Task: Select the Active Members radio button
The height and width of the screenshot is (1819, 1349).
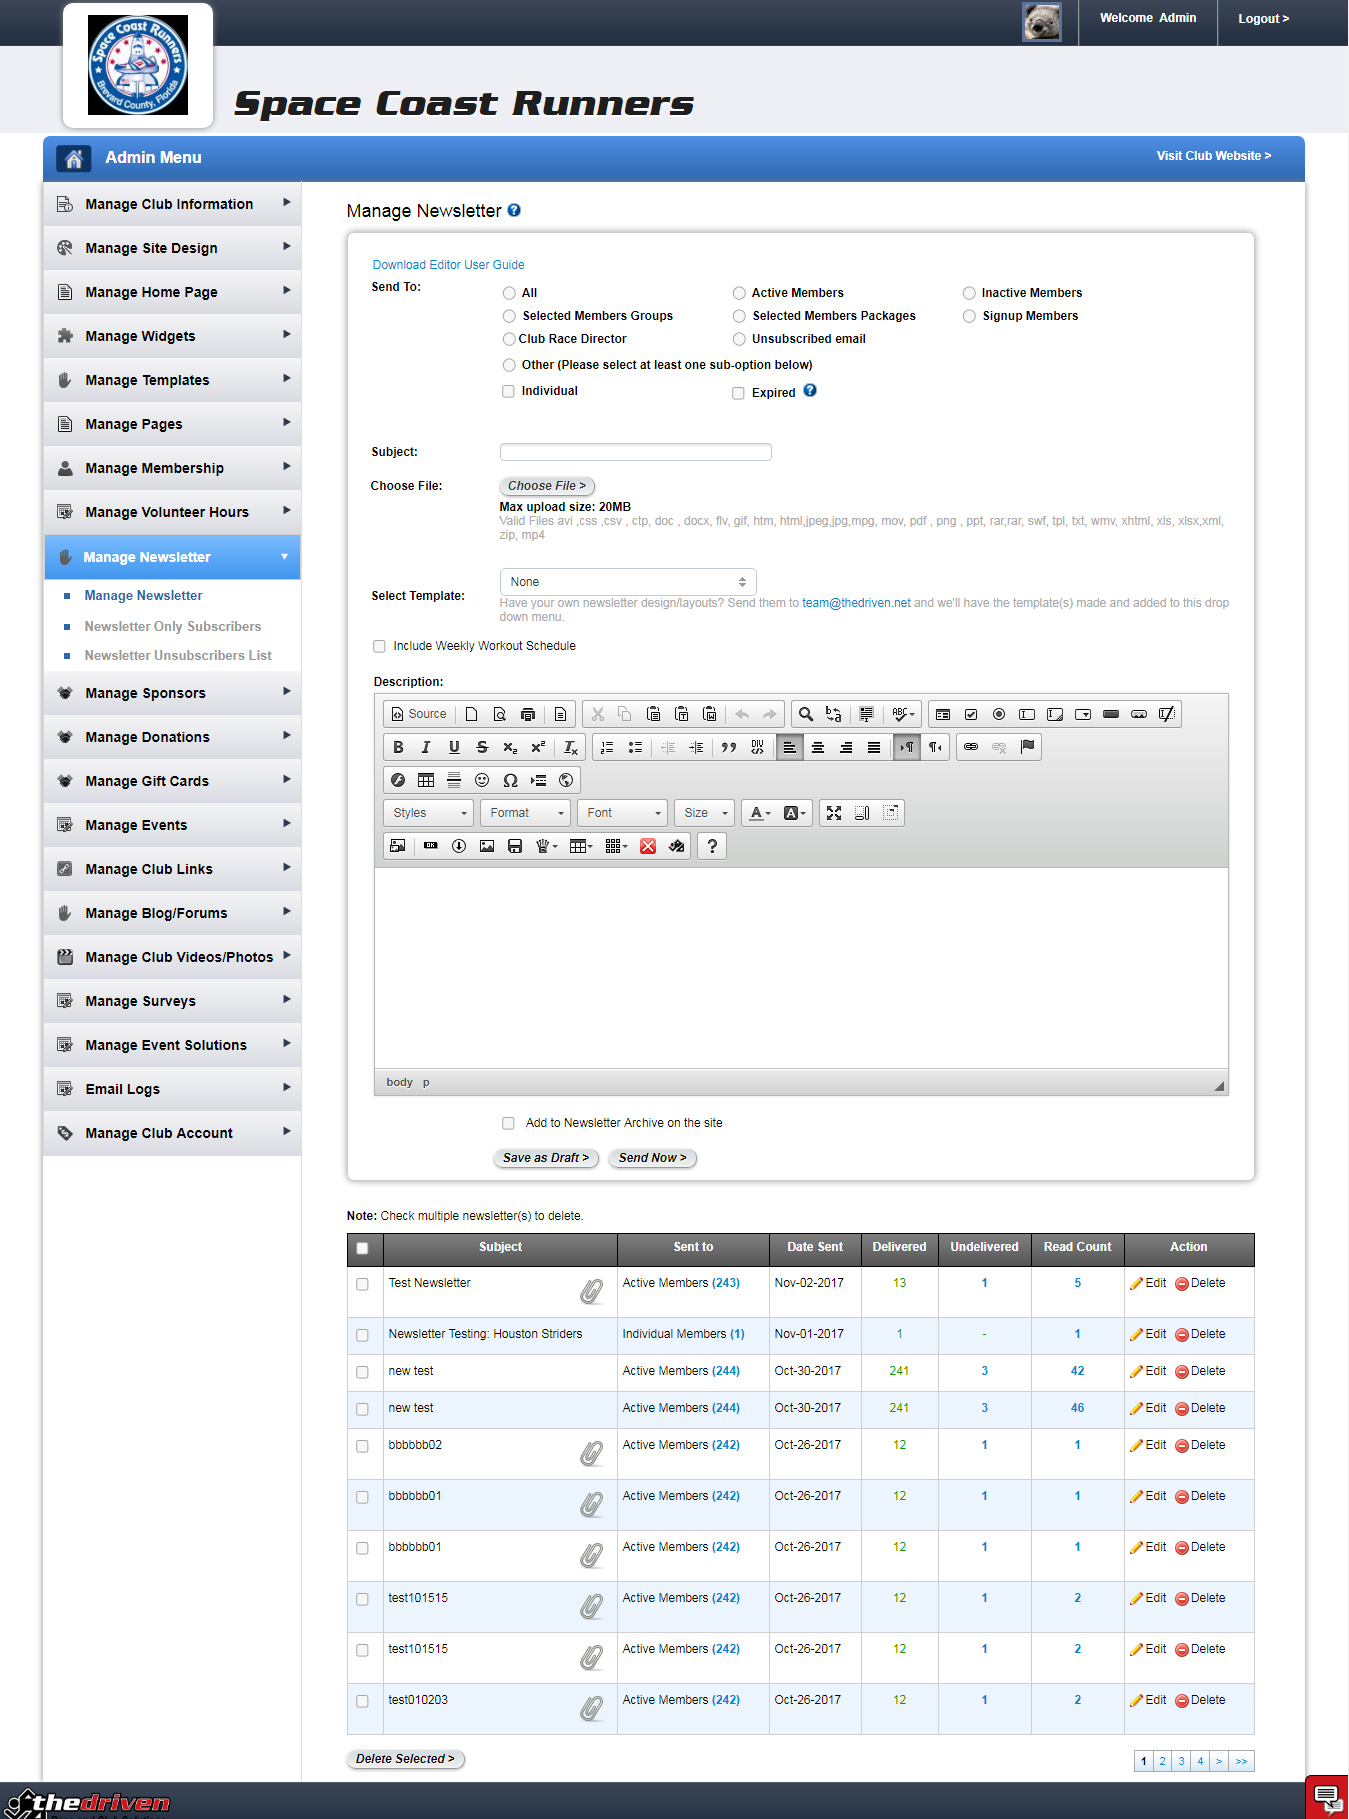Action: 739,293
